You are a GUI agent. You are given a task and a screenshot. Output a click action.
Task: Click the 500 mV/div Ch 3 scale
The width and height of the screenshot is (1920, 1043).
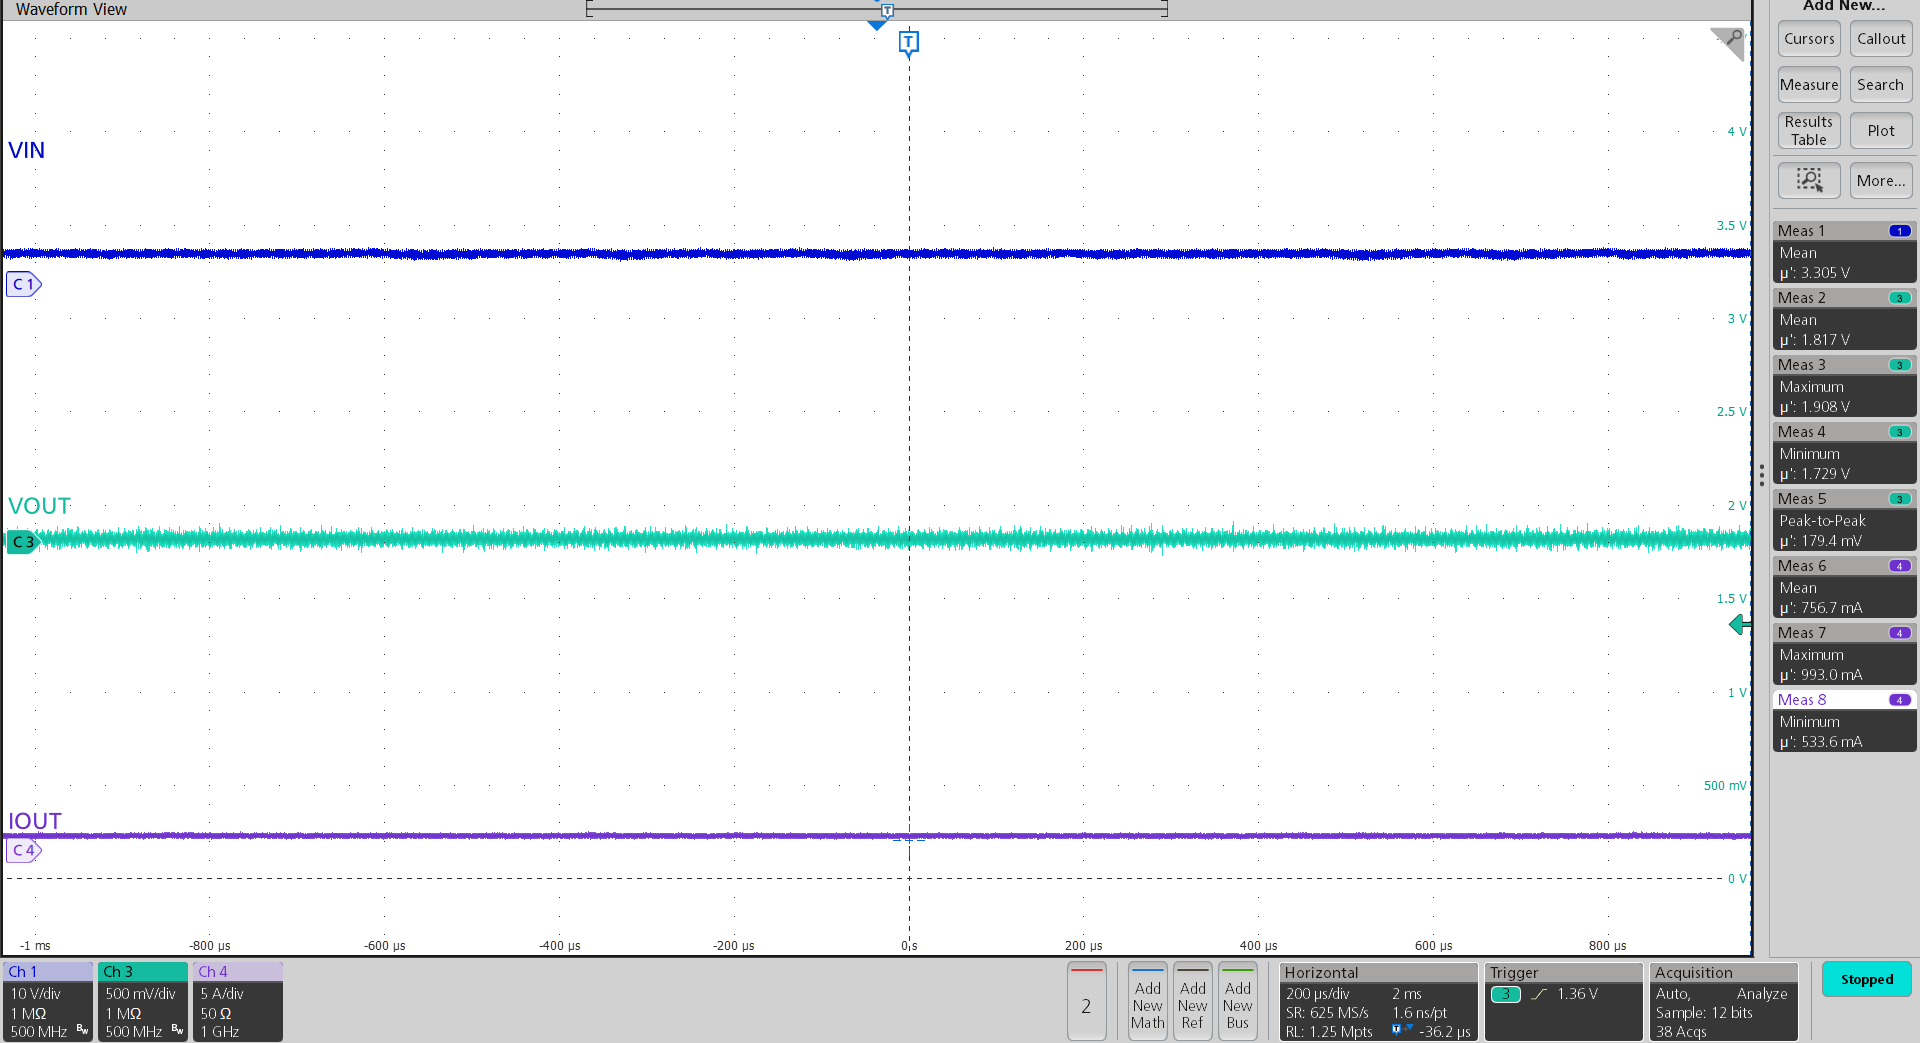pos(141,994)
